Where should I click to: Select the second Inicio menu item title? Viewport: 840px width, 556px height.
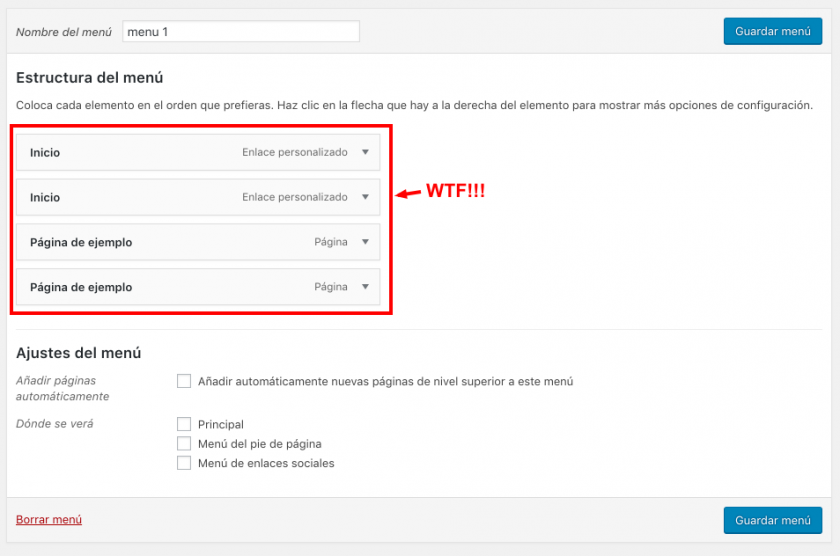pyautogui.click(x=45, y=198)
